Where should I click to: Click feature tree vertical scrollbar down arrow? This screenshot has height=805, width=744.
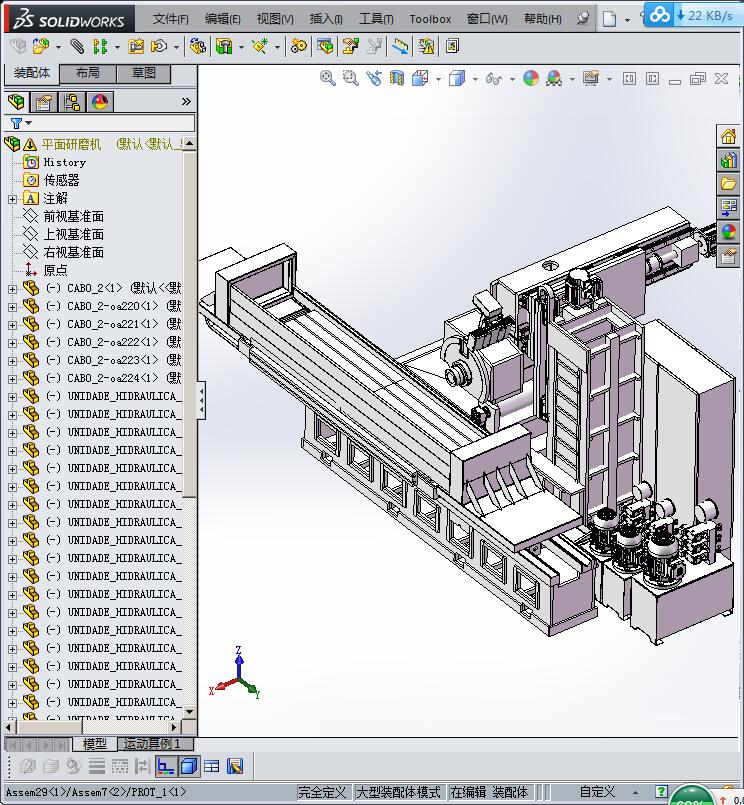189,712
